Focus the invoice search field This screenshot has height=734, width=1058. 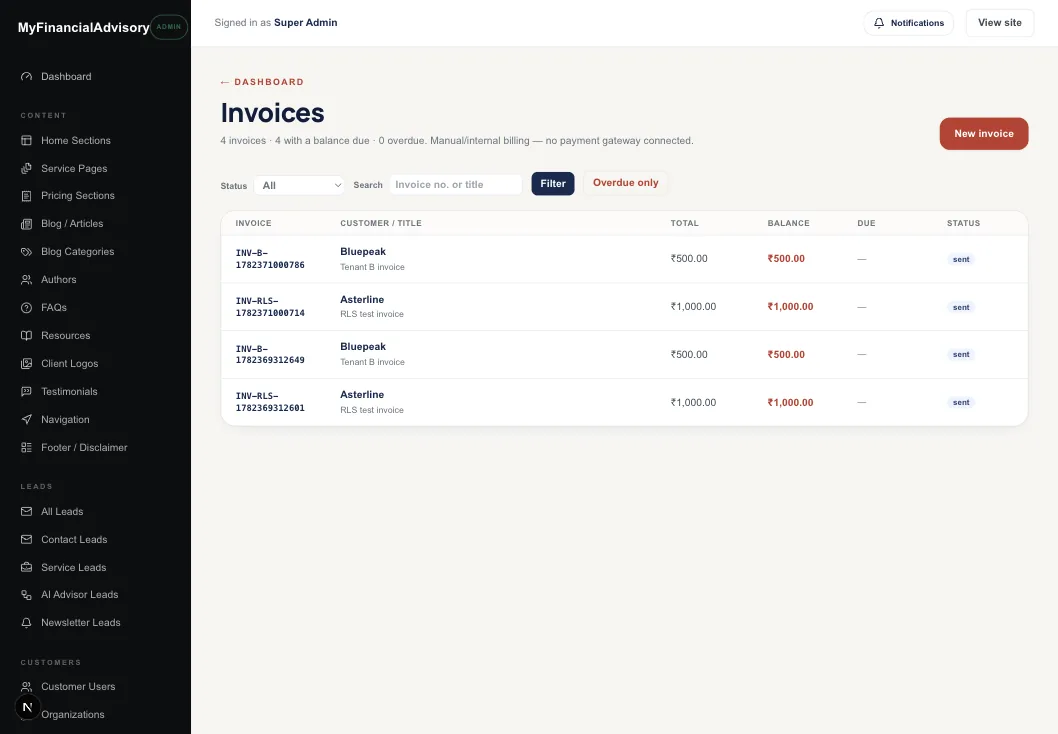[x=455, y=185]
